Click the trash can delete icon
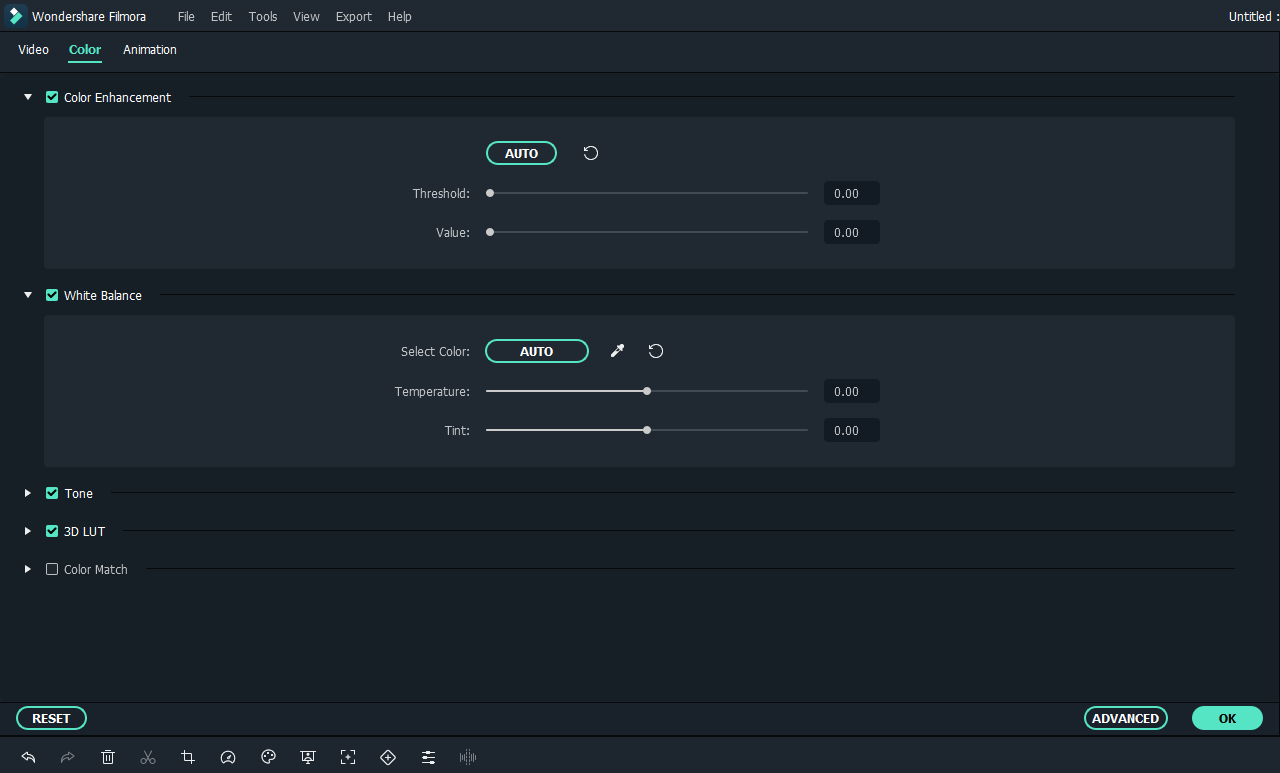 click(108, 757)
